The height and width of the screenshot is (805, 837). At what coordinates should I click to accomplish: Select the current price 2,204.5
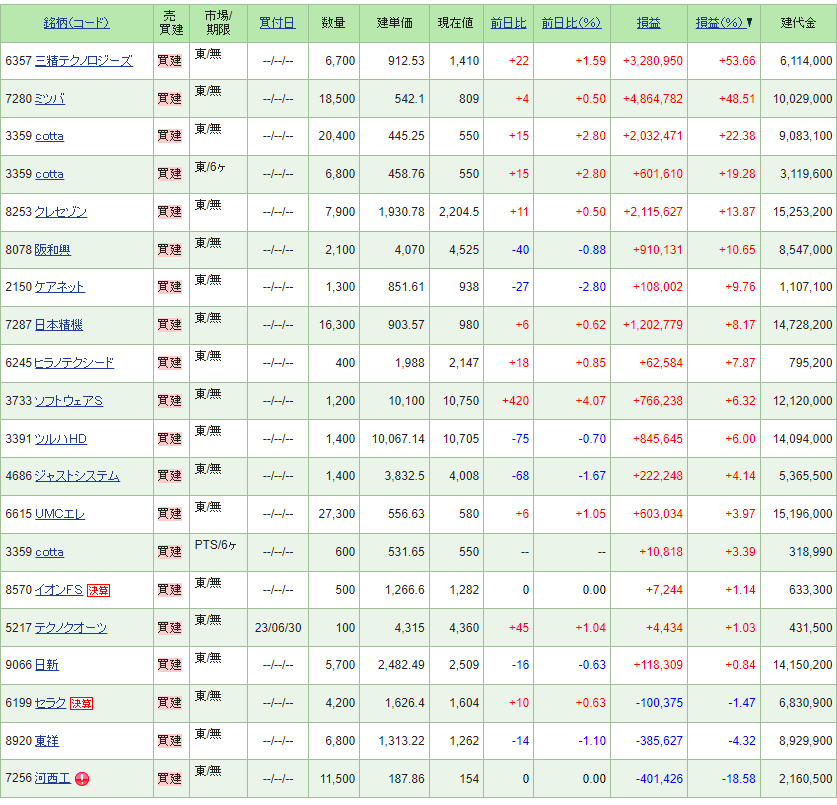click(459, 212)
